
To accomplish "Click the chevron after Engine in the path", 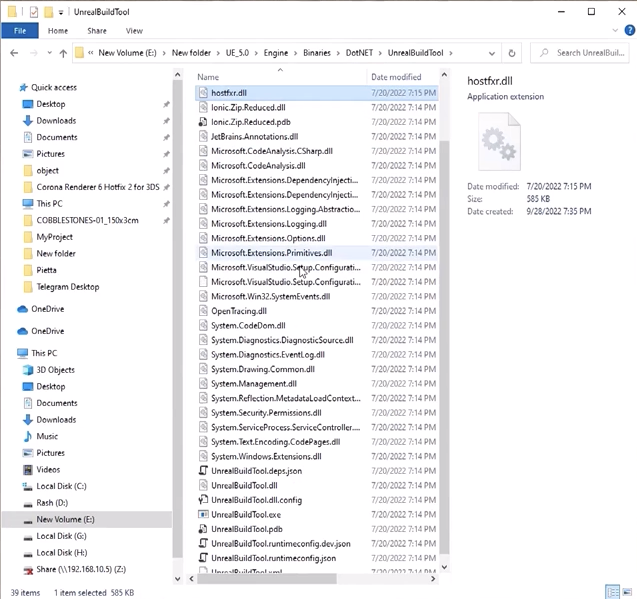I will coord(295,53).
